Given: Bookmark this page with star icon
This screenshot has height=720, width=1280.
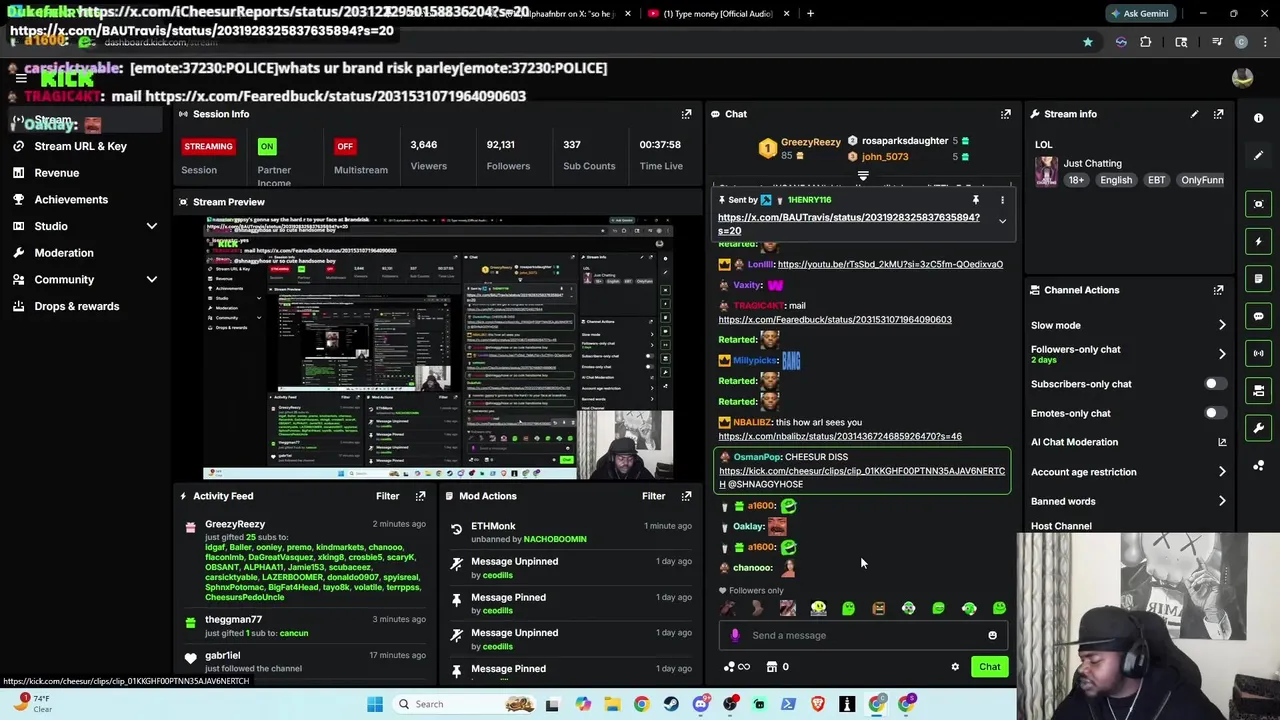Looking at the screenshot, I should point(1087,42).
